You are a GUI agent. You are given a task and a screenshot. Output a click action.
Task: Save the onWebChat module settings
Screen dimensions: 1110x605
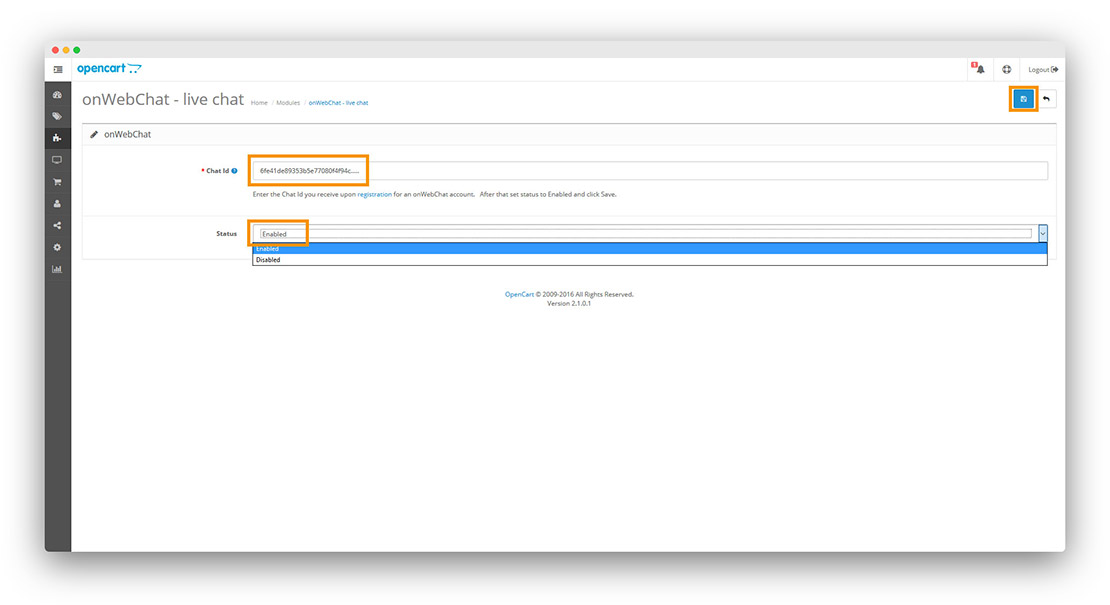1023,99
